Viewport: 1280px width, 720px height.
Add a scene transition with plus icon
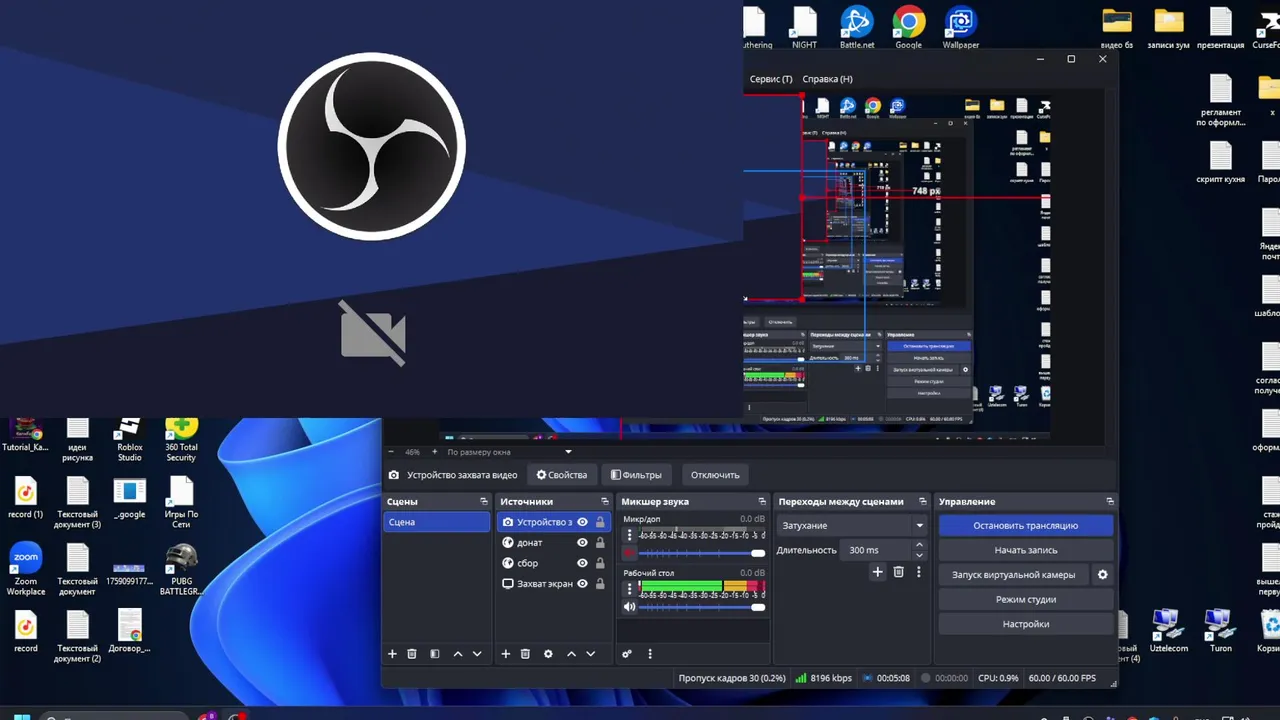tap(878, 572)
